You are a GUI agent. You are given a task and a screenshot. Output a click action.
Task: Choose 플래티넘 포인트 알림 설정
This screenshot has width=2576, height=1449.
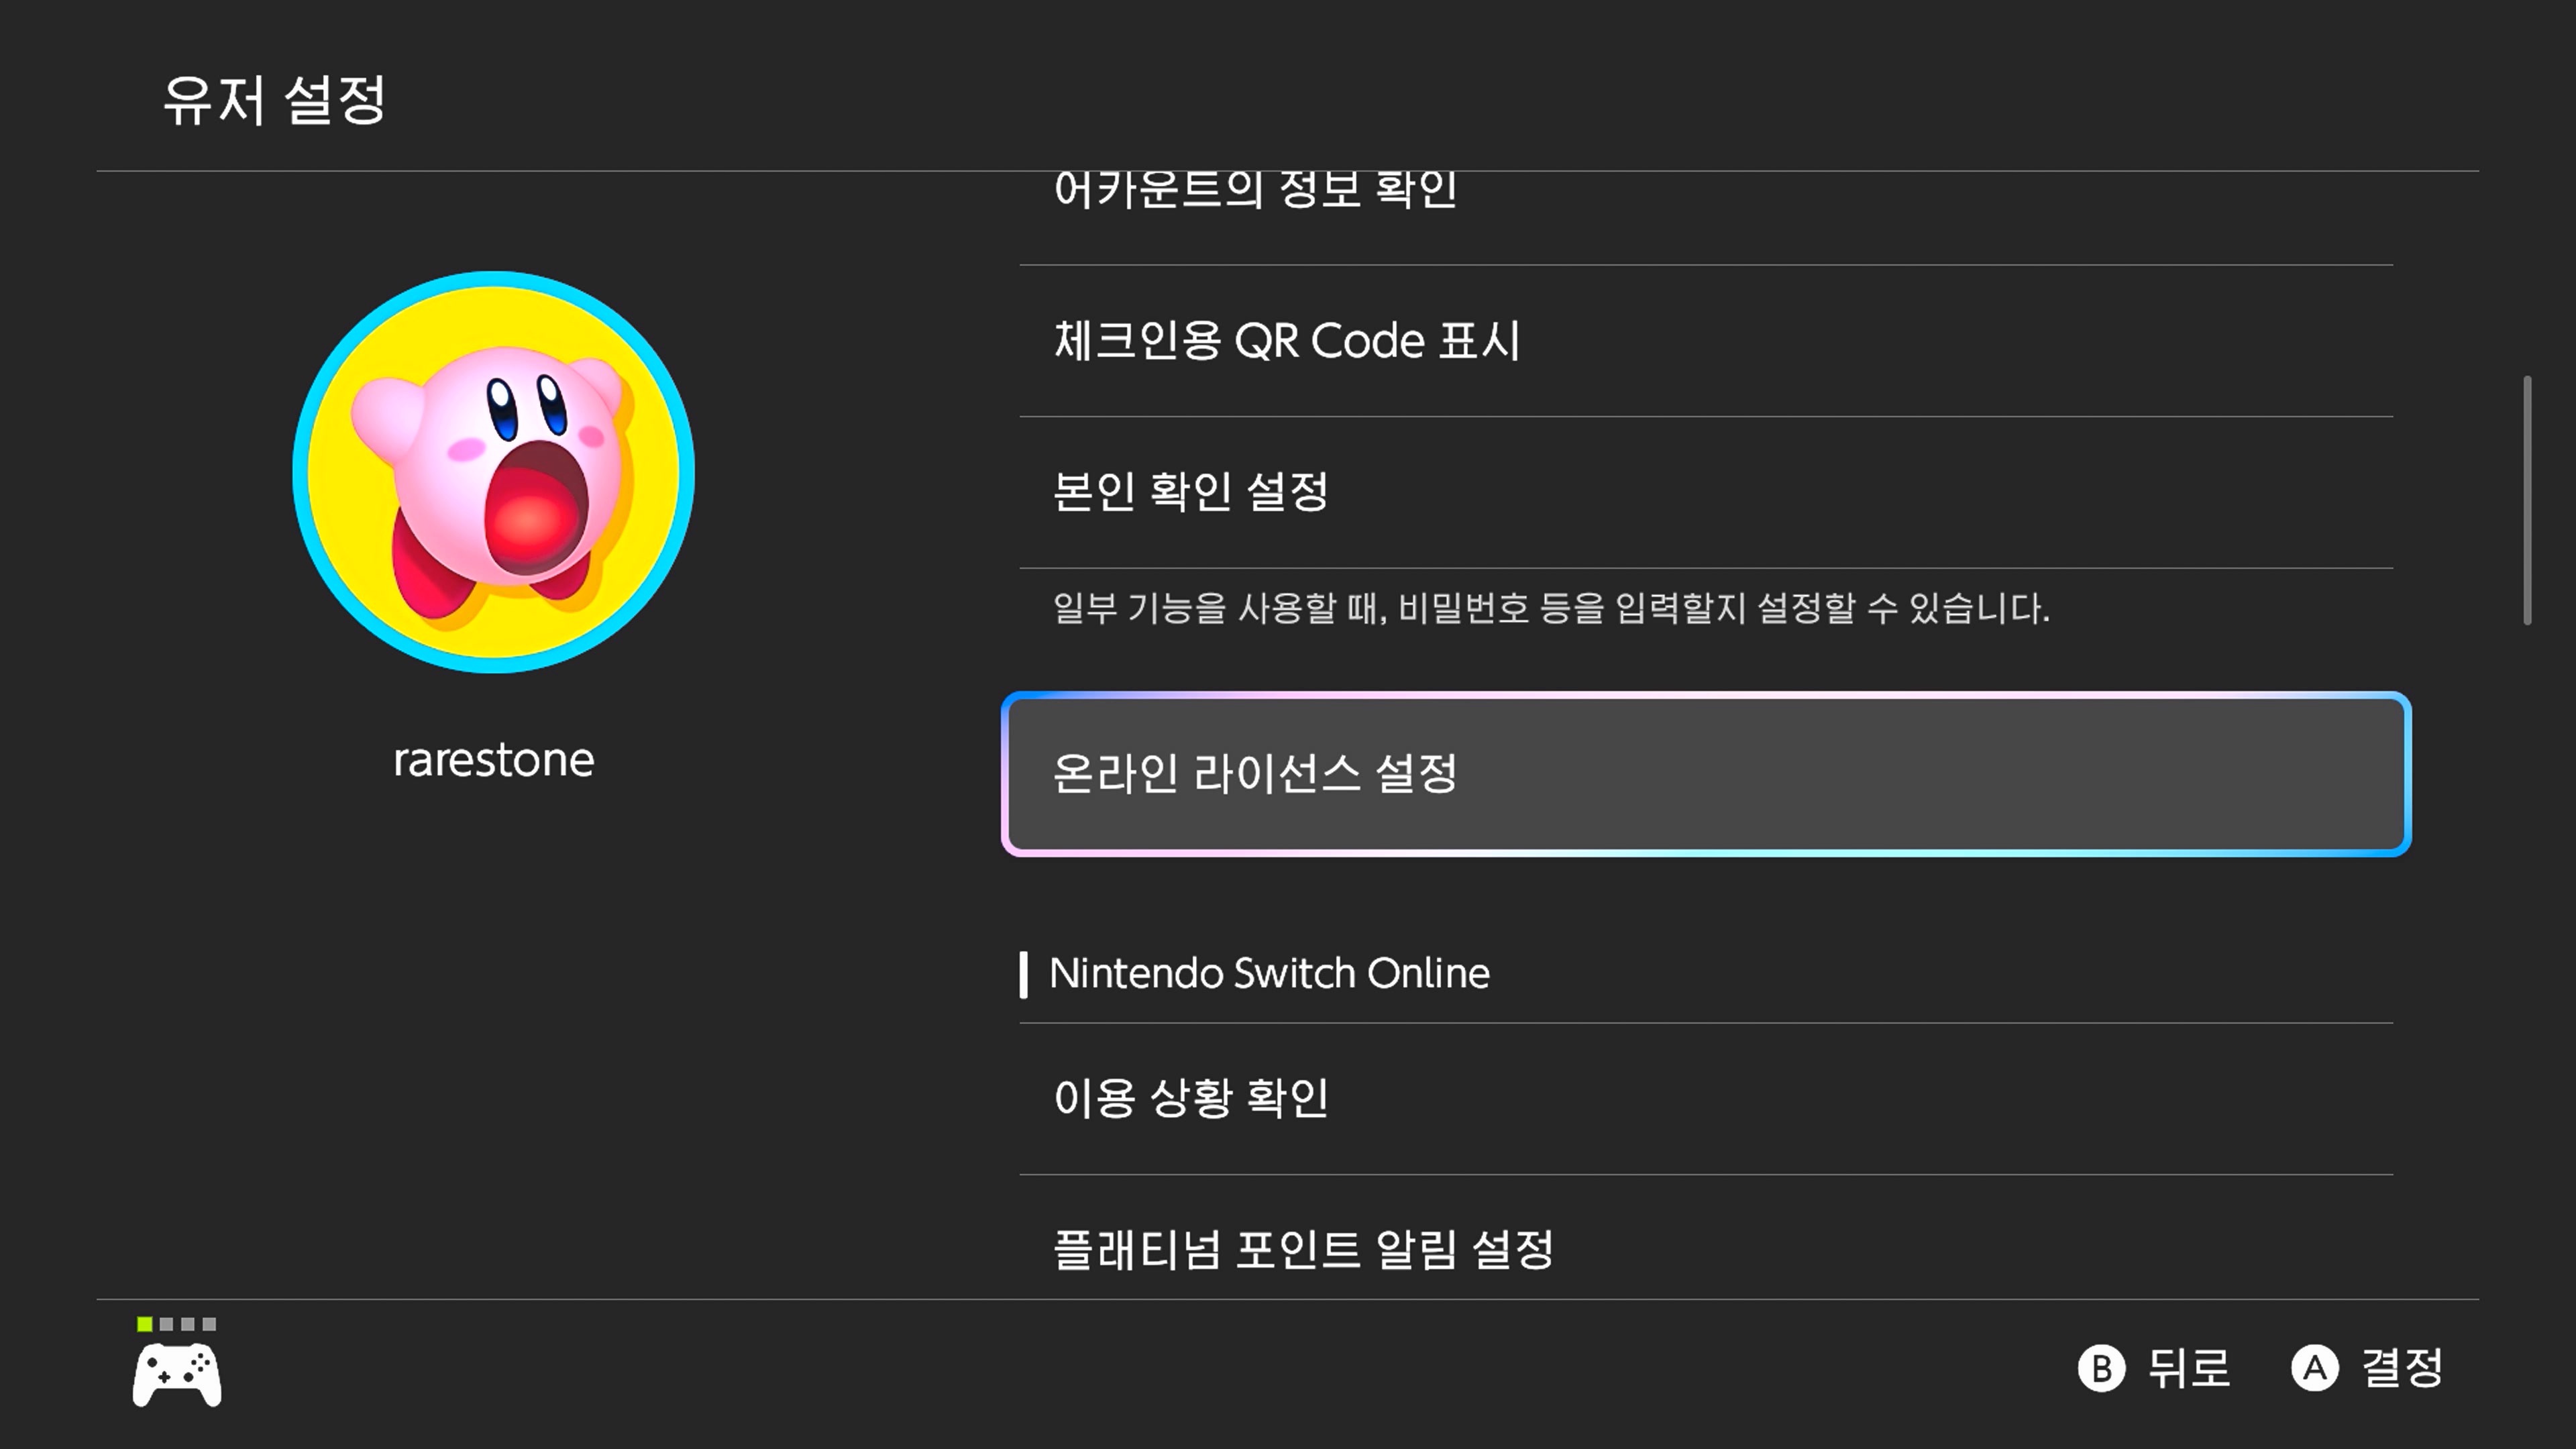[1705, 1249]
